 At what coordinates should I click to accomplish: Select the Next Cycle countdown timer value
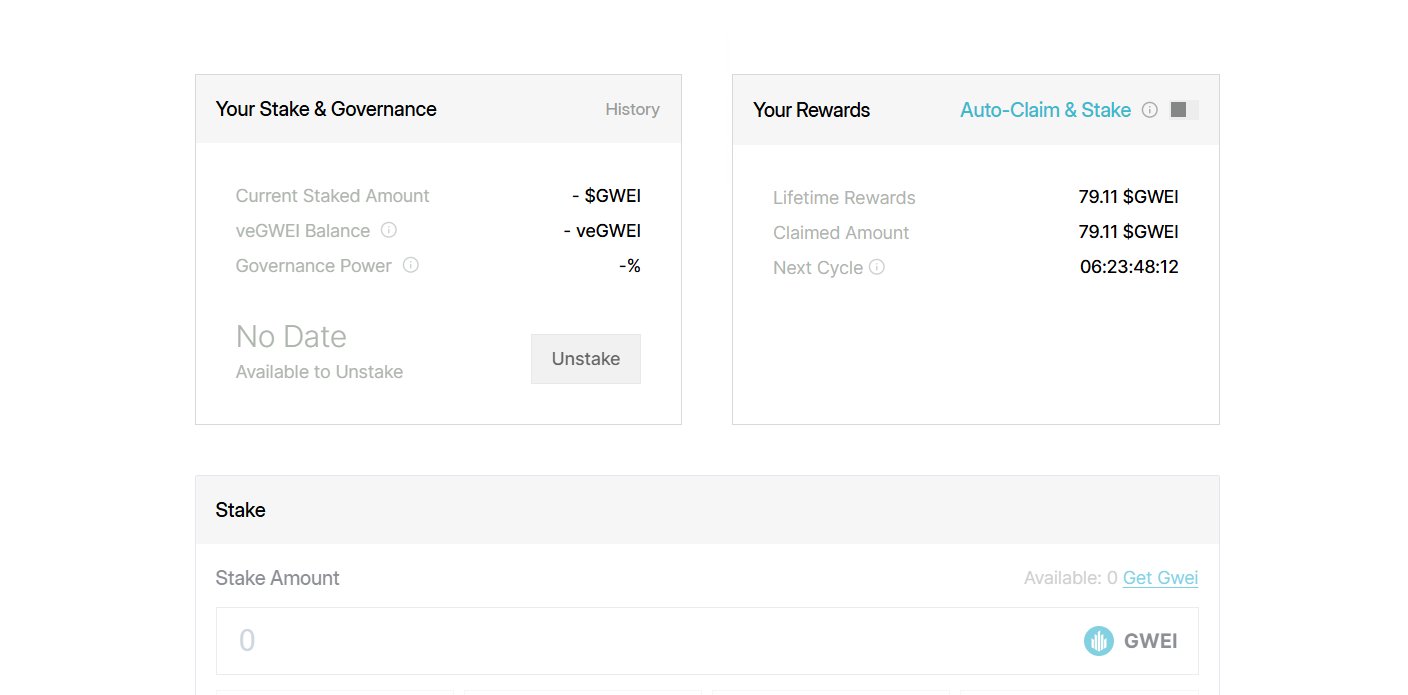(x=1129, y=267)
